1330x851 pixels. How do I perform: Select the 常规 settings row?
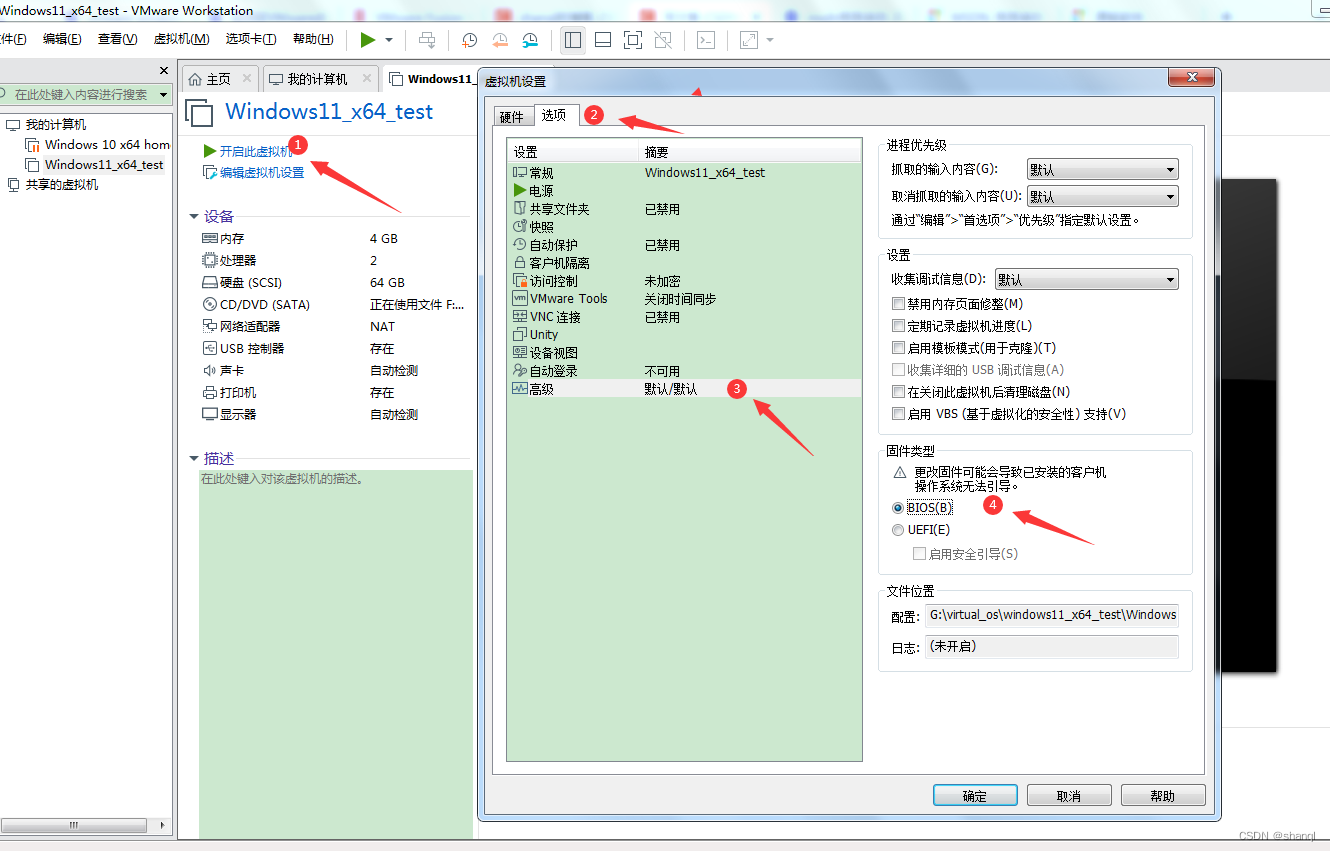pos(684,173)
